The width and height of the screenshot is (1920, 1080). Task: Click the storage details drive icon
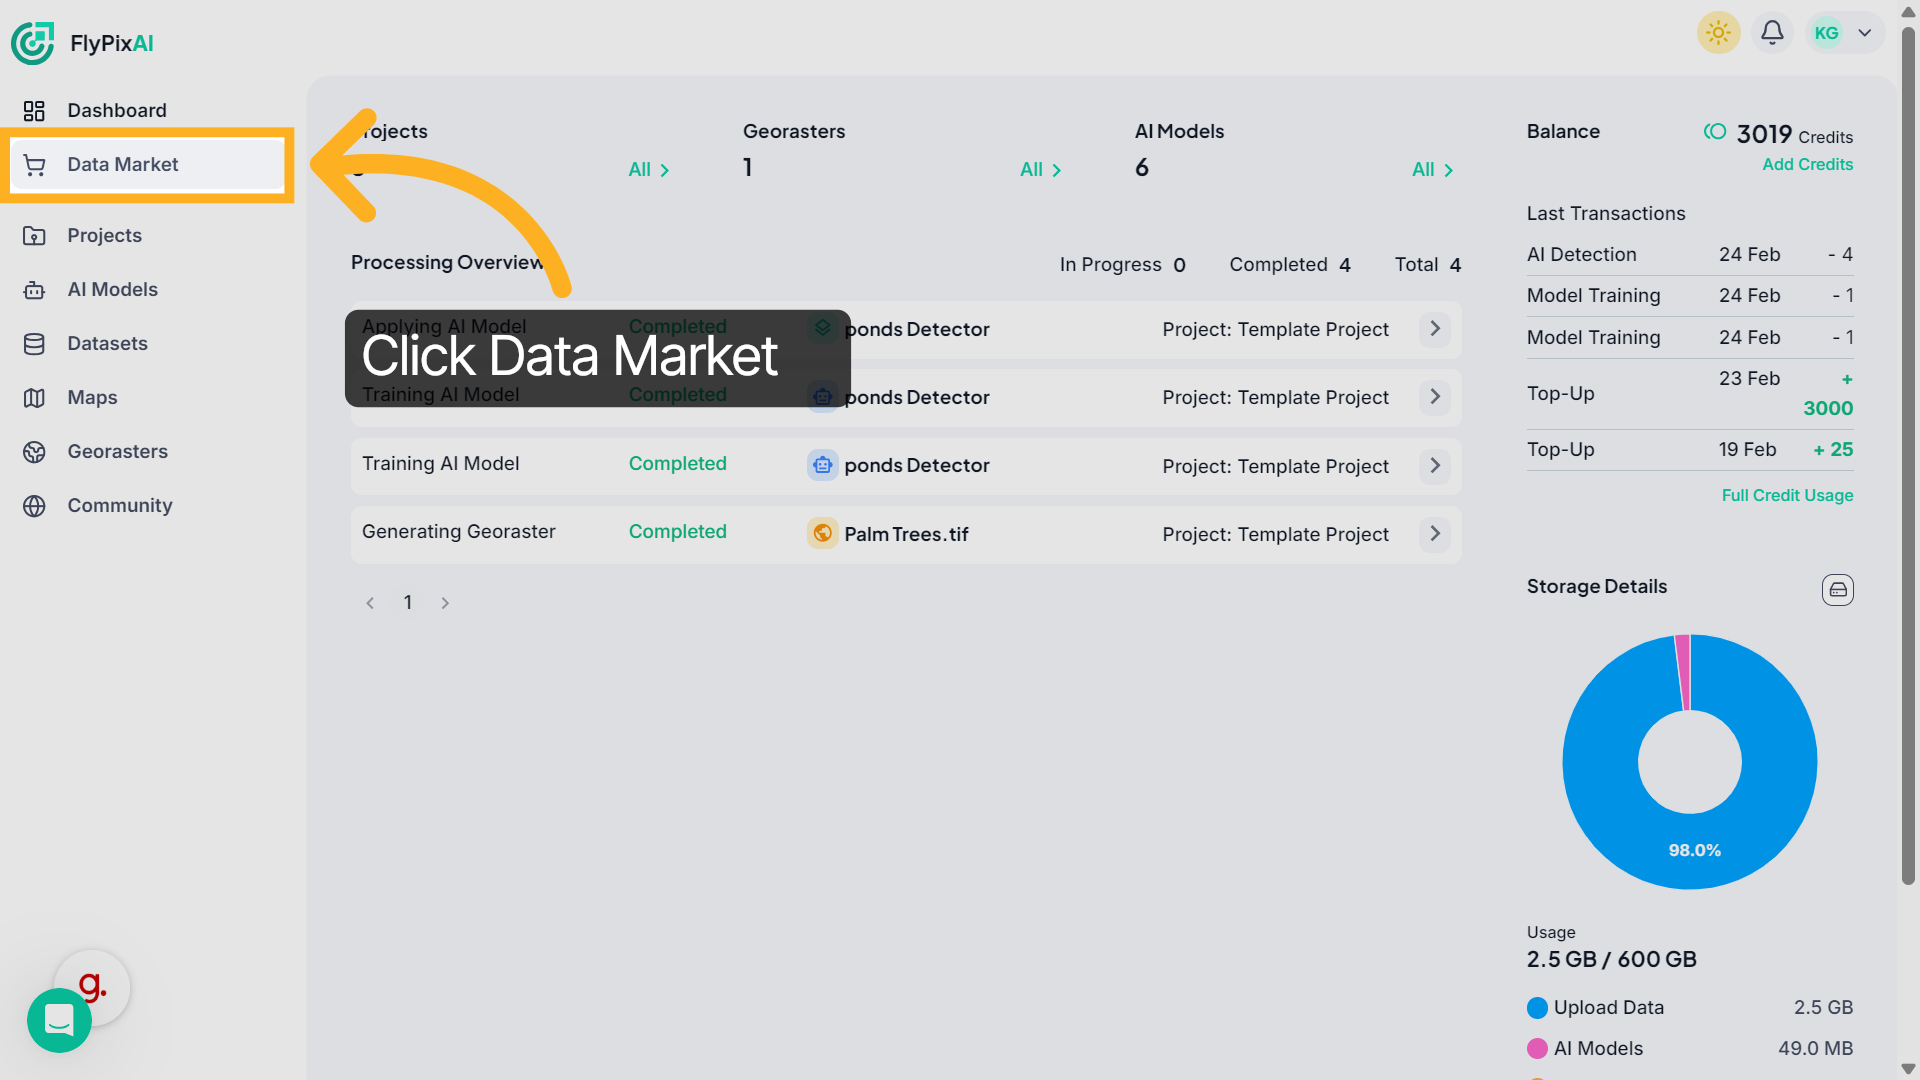pos(1837,590)
